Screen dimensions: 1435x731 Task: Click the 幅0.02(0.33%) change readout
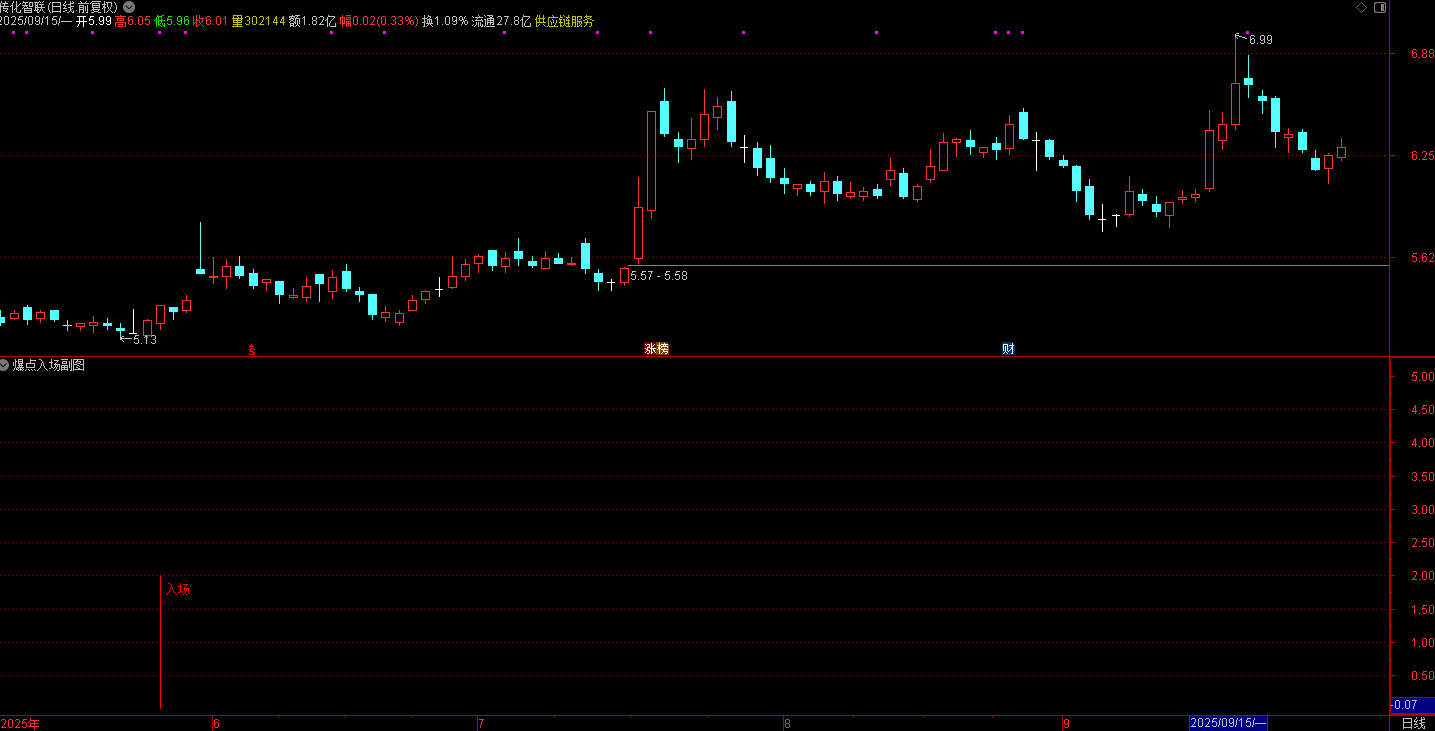(x=379, y=21)
